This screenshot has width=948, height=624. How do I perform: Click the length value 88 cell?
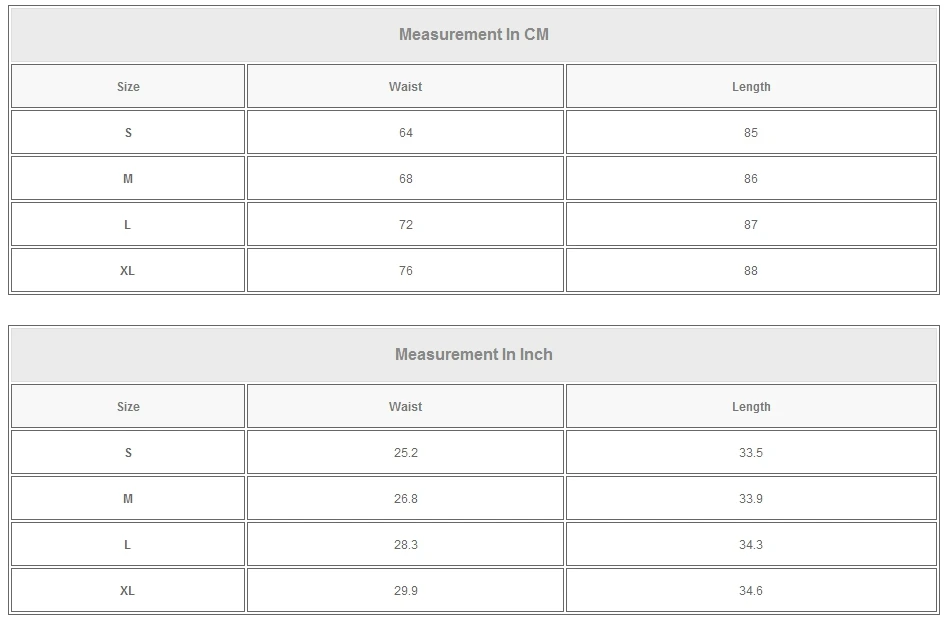coord(751,271)
